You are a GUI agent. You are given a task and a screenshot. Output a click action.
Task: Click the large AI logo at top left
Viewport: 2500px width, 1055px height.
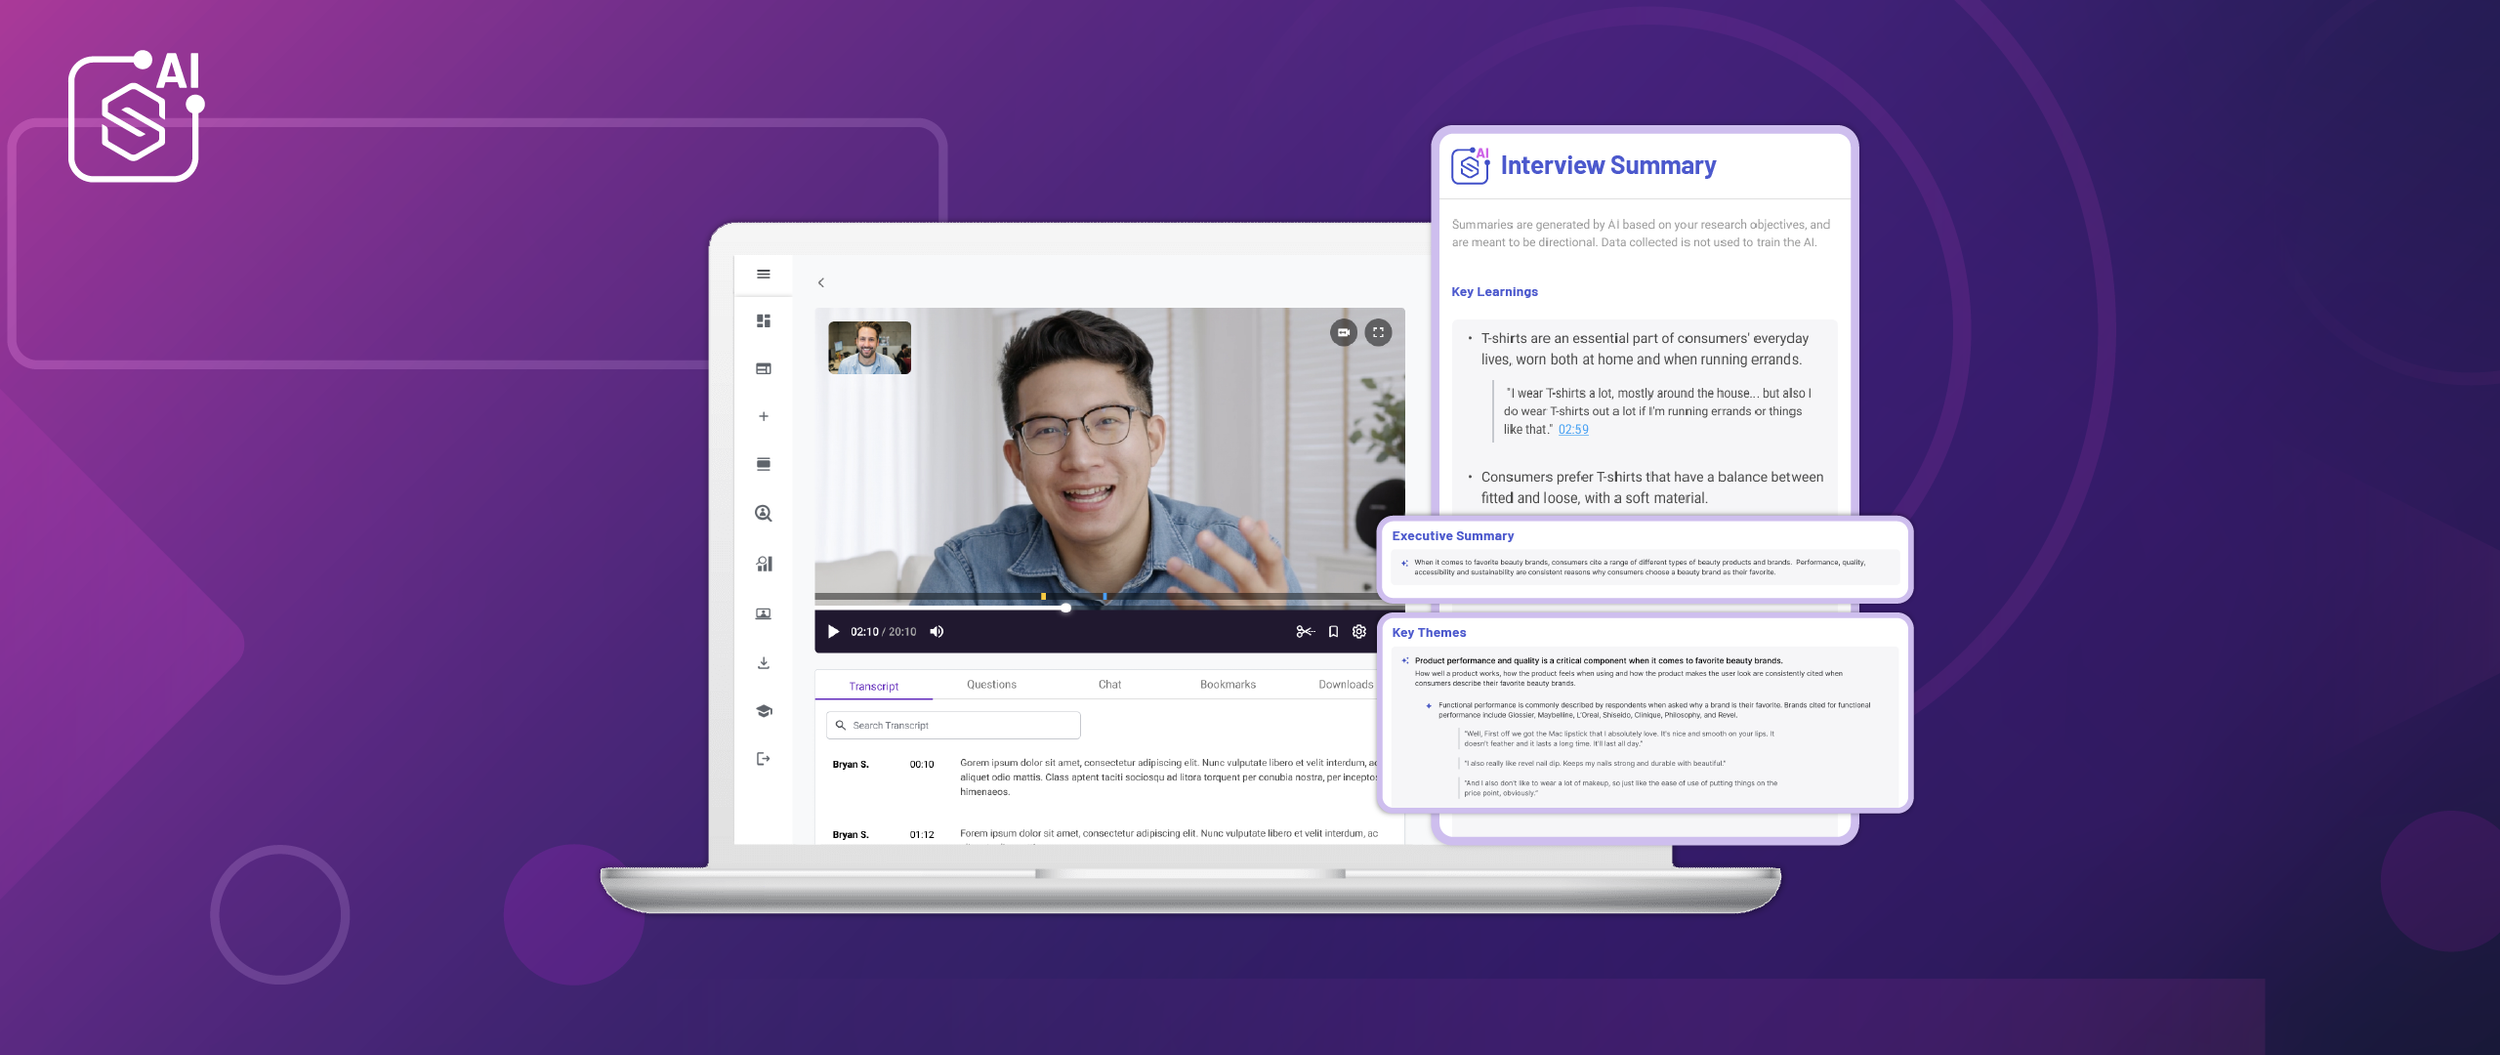[136, 116]
